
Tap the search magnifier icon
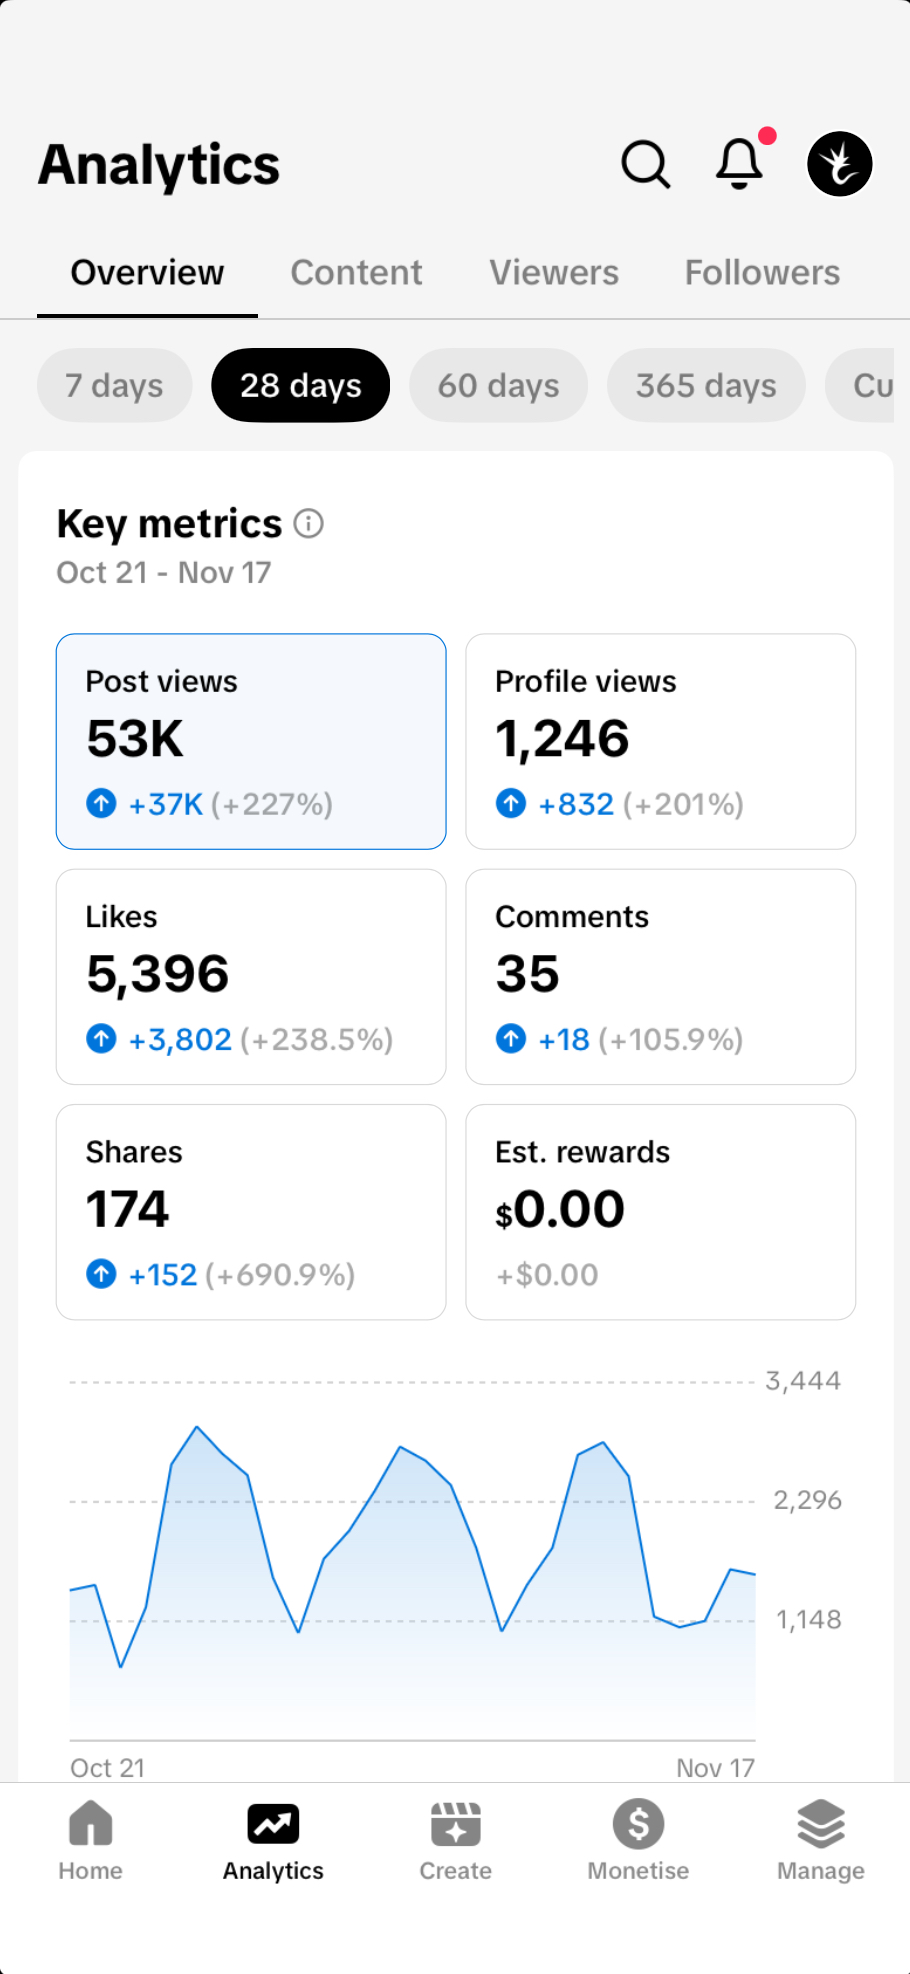point(646,164)
